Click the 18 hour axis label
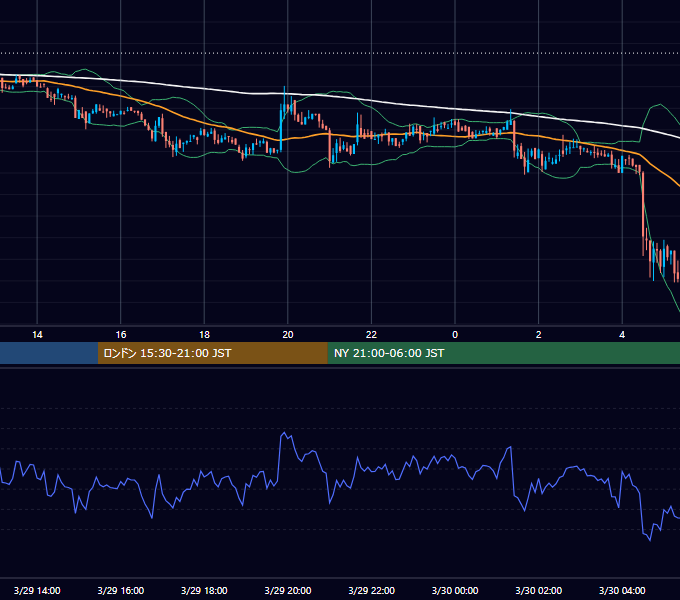Image resolution: width=680 pixels, height=600 pixels. 204,335
